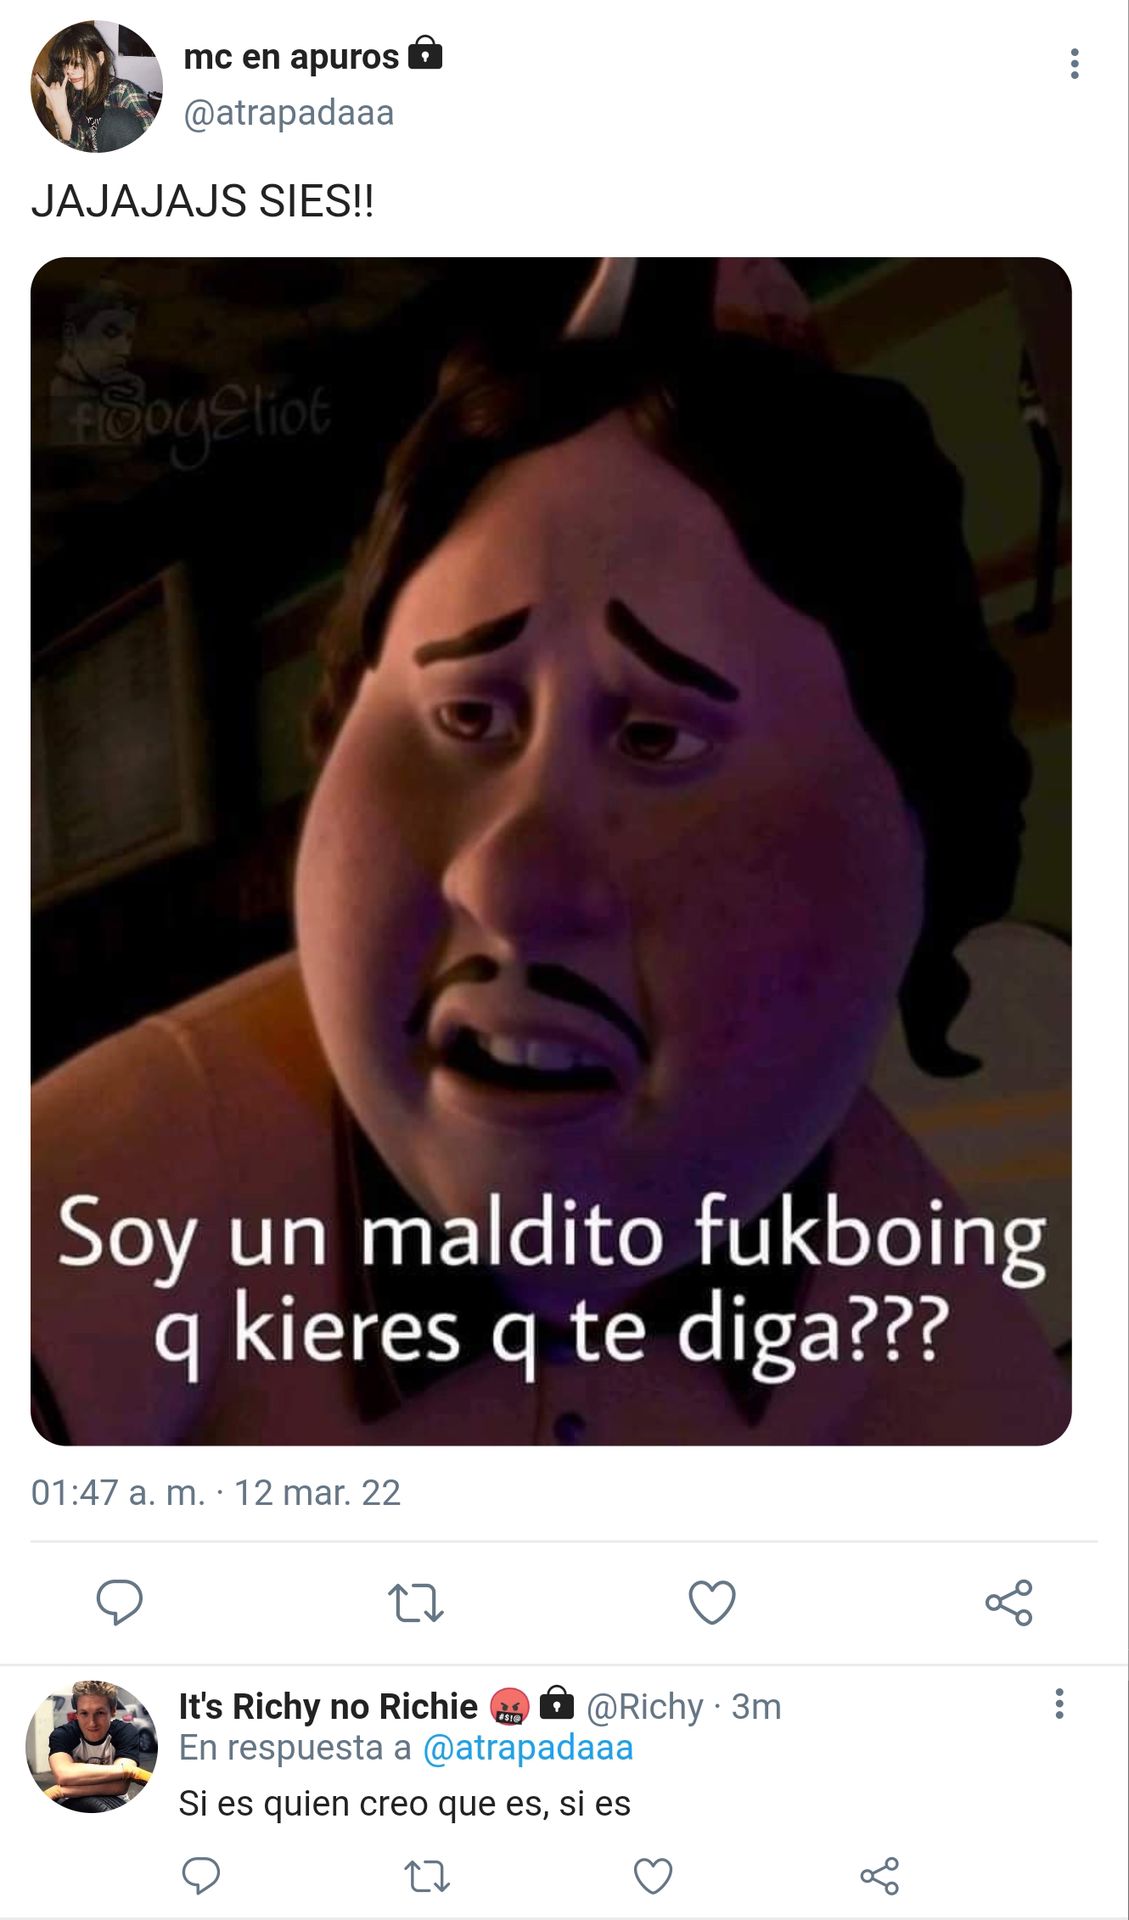The height and width of the screenshot is (1920, 1129).
Task: Retweet Richy's reply
Action: pyautogui.click(x=427, y=1876)
